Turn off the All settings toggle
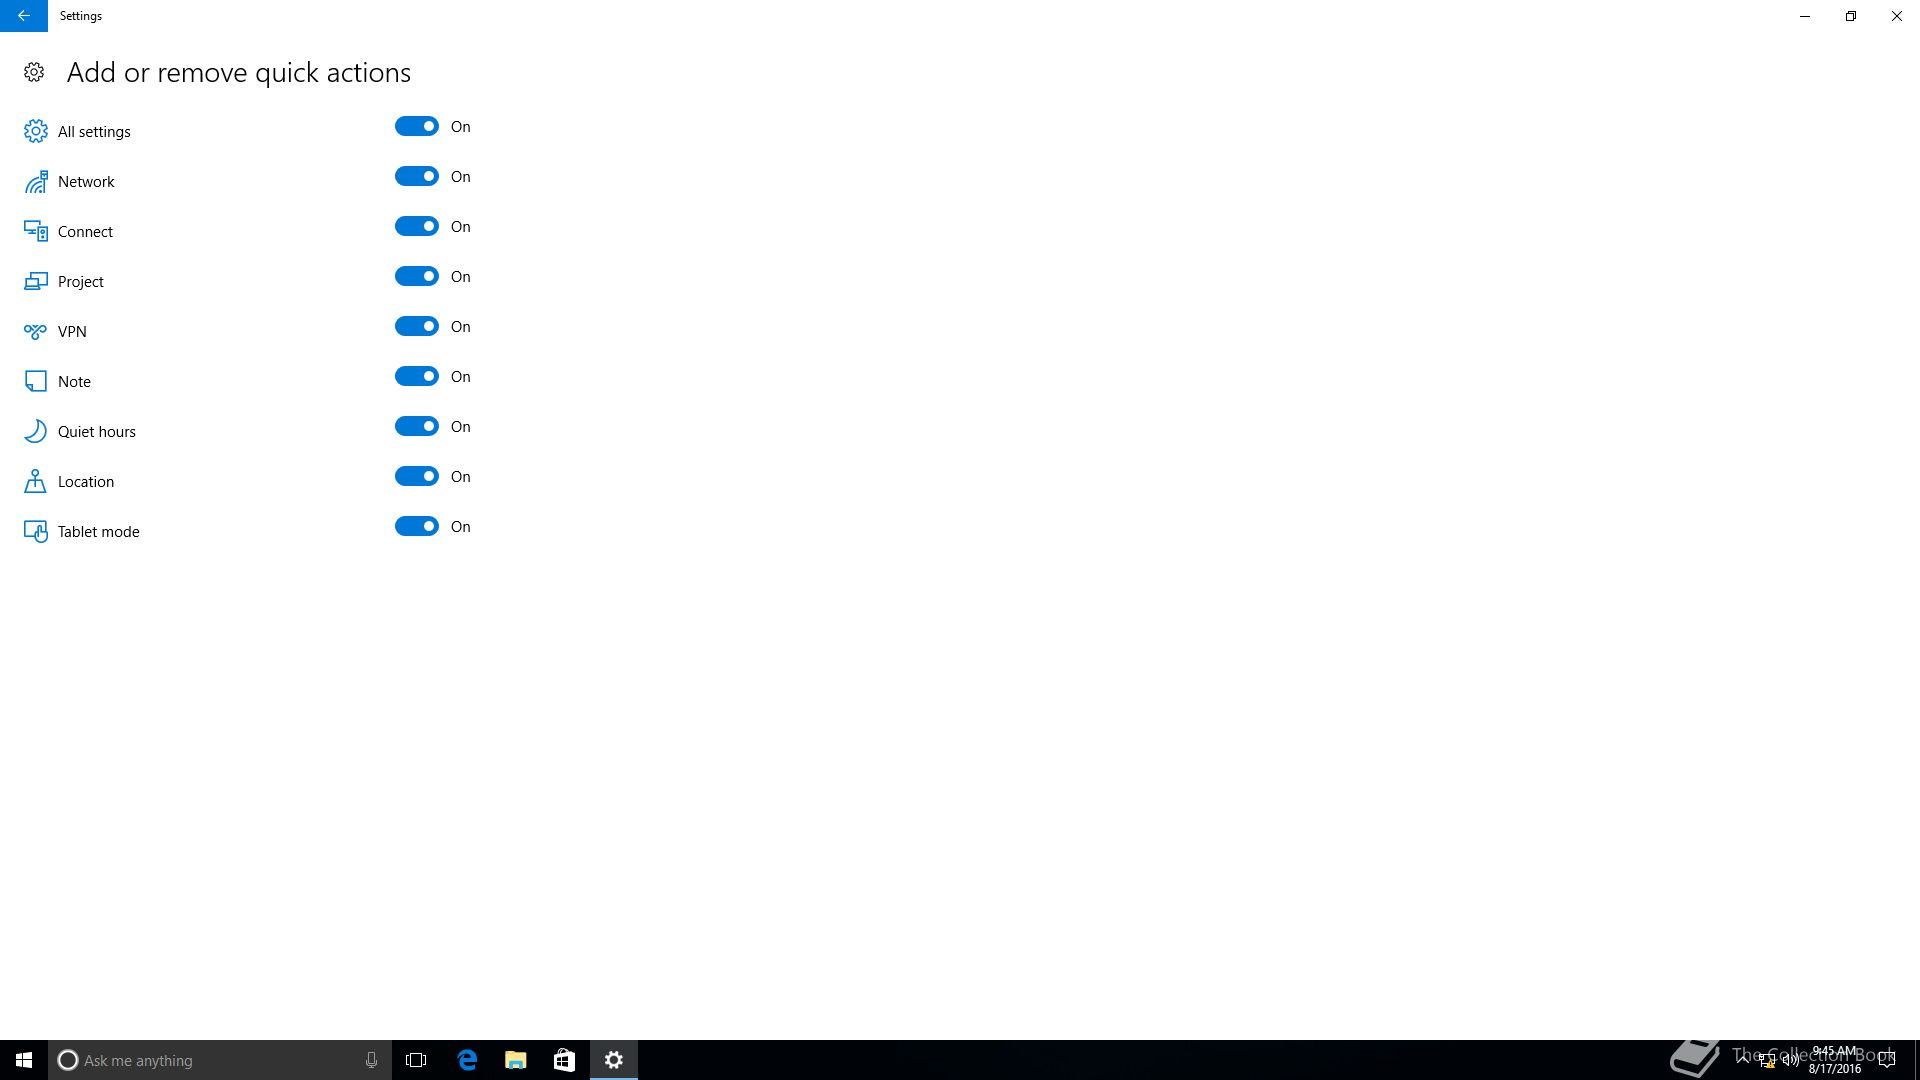The height and width of the screenshot is (1080, 1920). pos(416,127)
